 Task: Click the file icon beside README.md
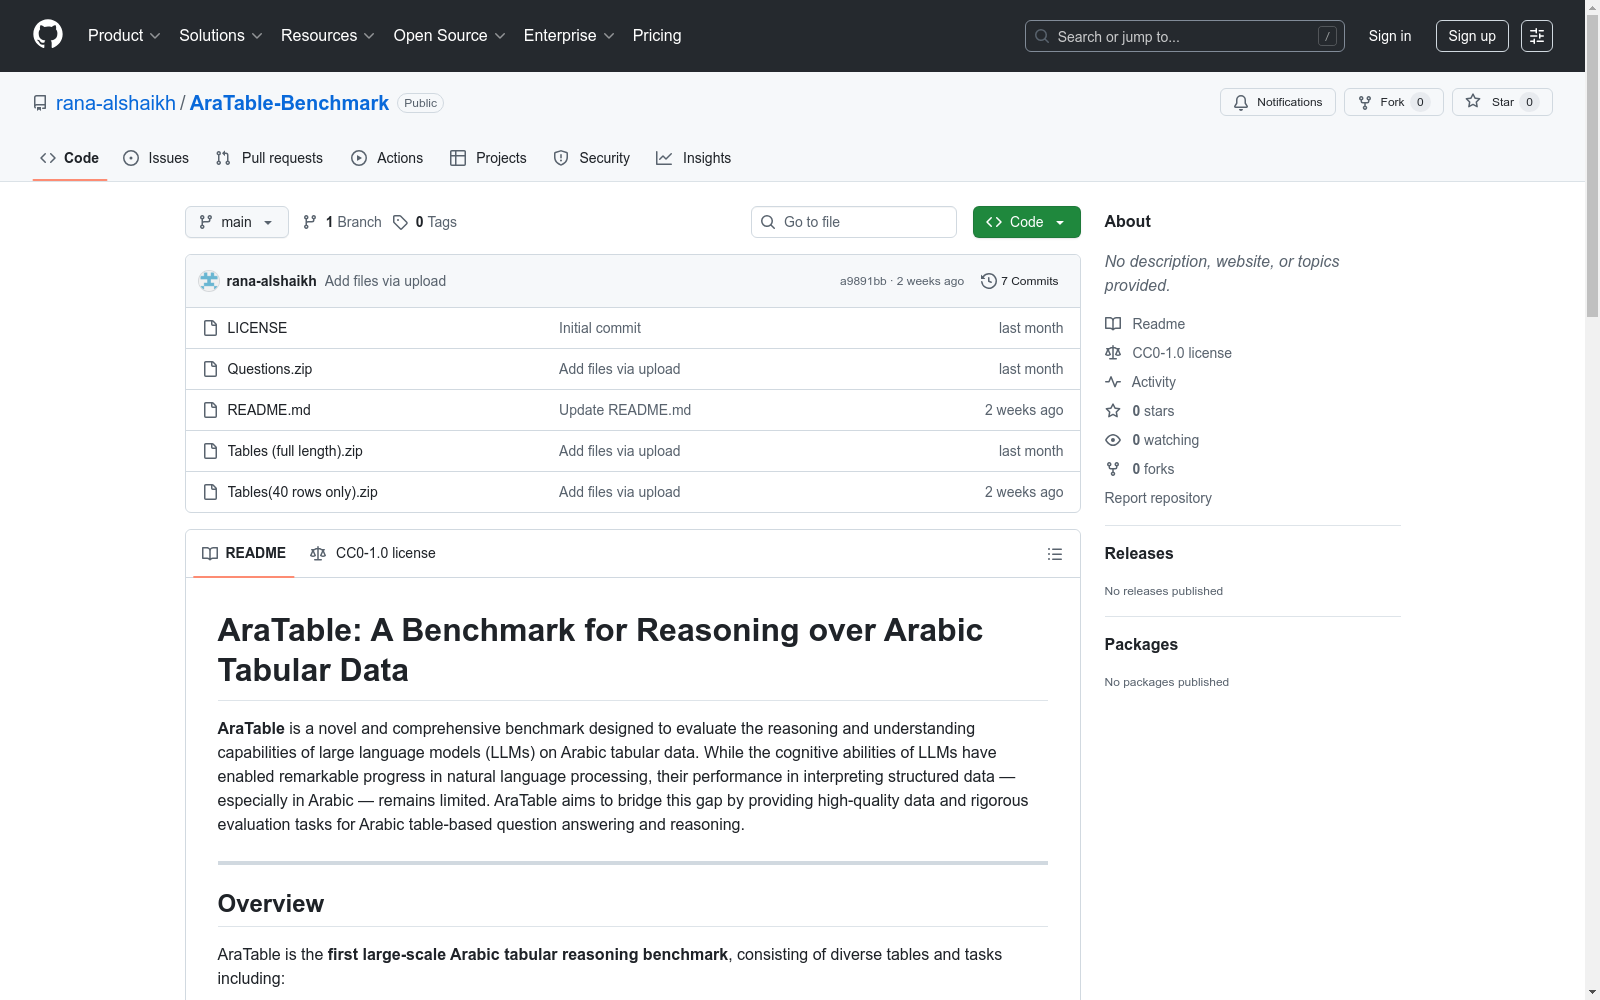coord(210,410)
